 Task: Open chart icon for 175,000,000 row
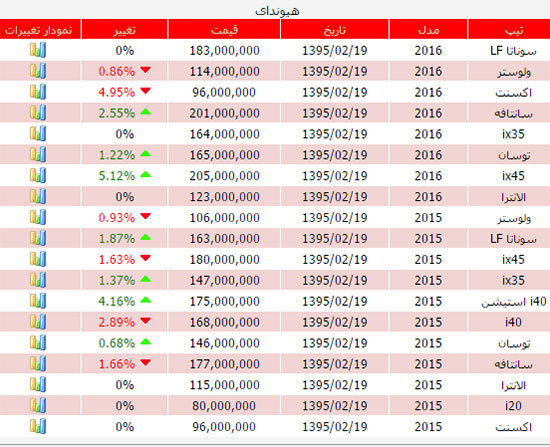point(38,301)
